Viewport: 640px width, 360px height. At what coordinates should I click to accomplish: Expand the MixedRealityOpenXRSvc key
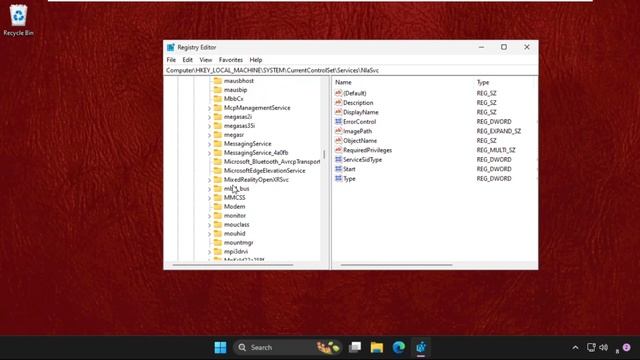[209, 180]
